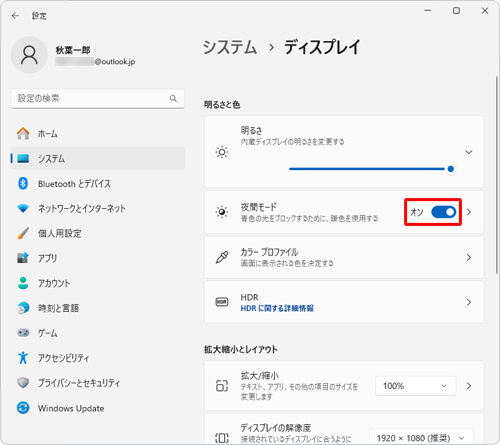
Task: Click the 設定の検索 search field
Action: pos(98,98)
